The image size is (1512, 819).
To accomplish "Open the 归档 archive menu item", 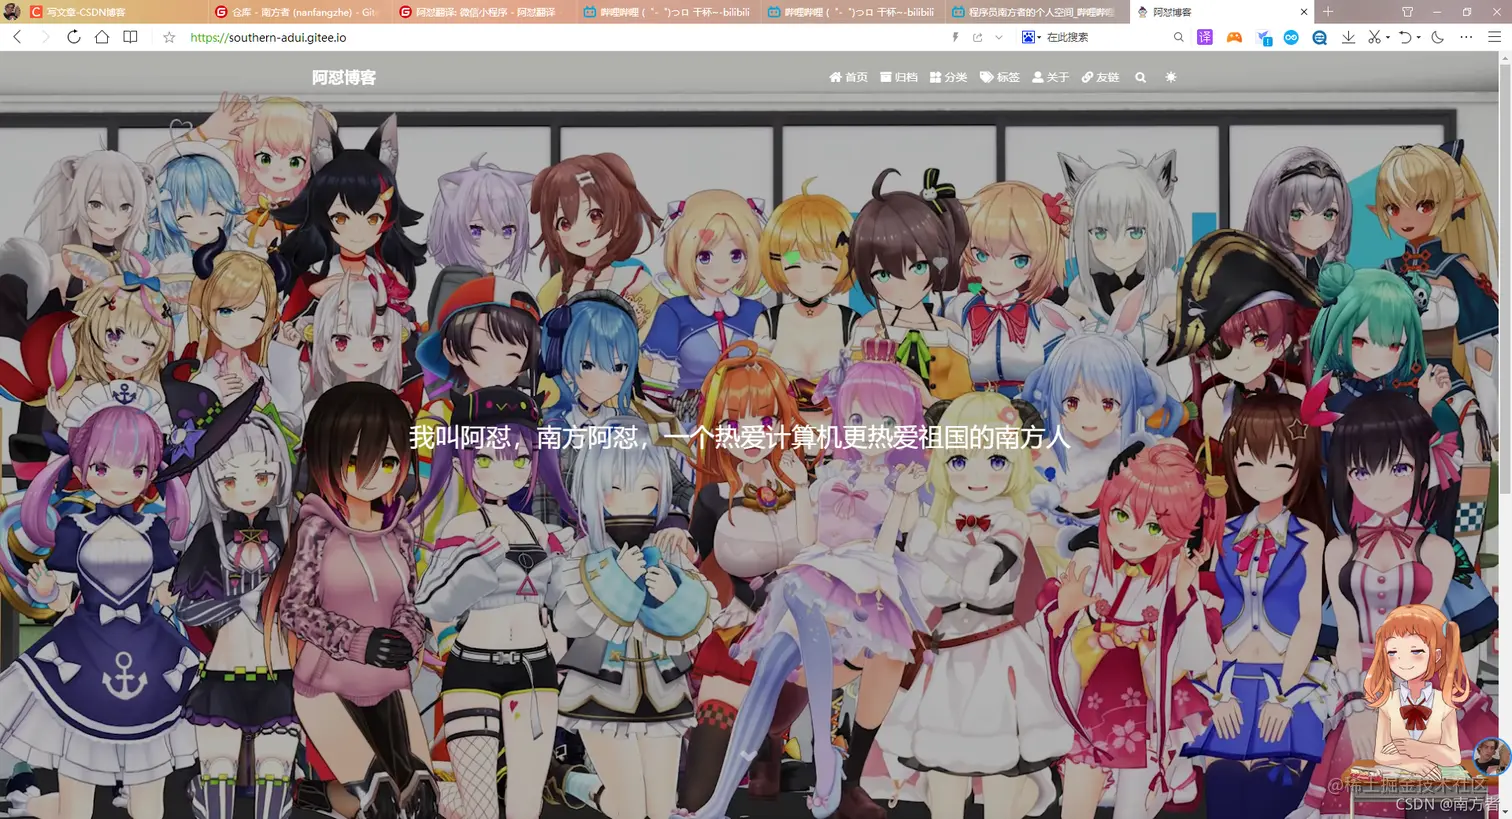I will pyautogui.click(x=899, y=77).
